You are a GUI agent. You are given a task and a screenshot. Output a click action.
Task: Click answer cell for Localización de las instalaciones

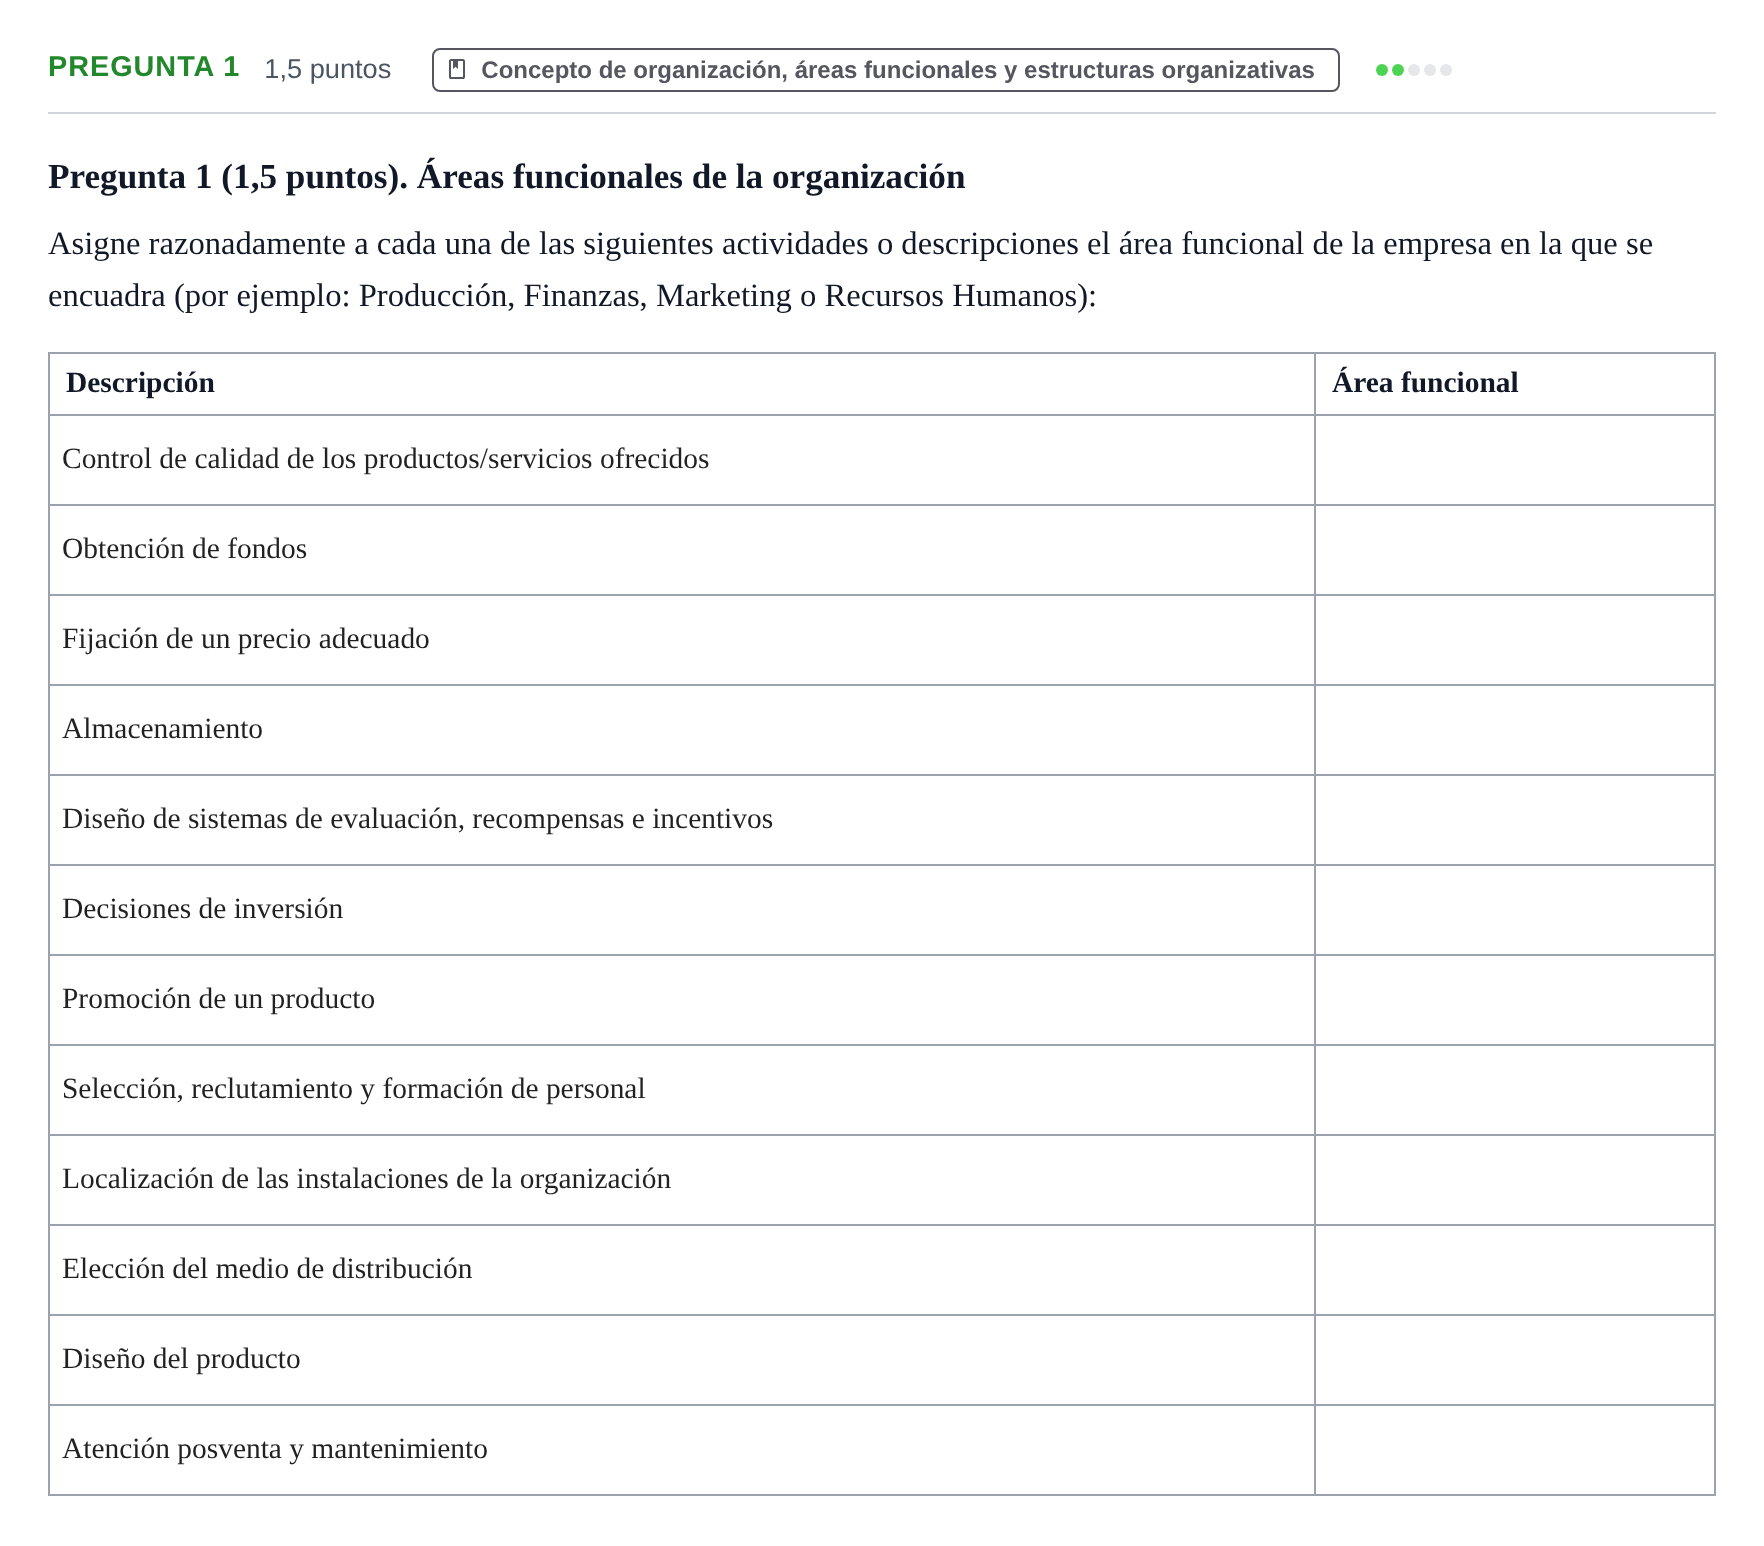click(1515, 1180)
